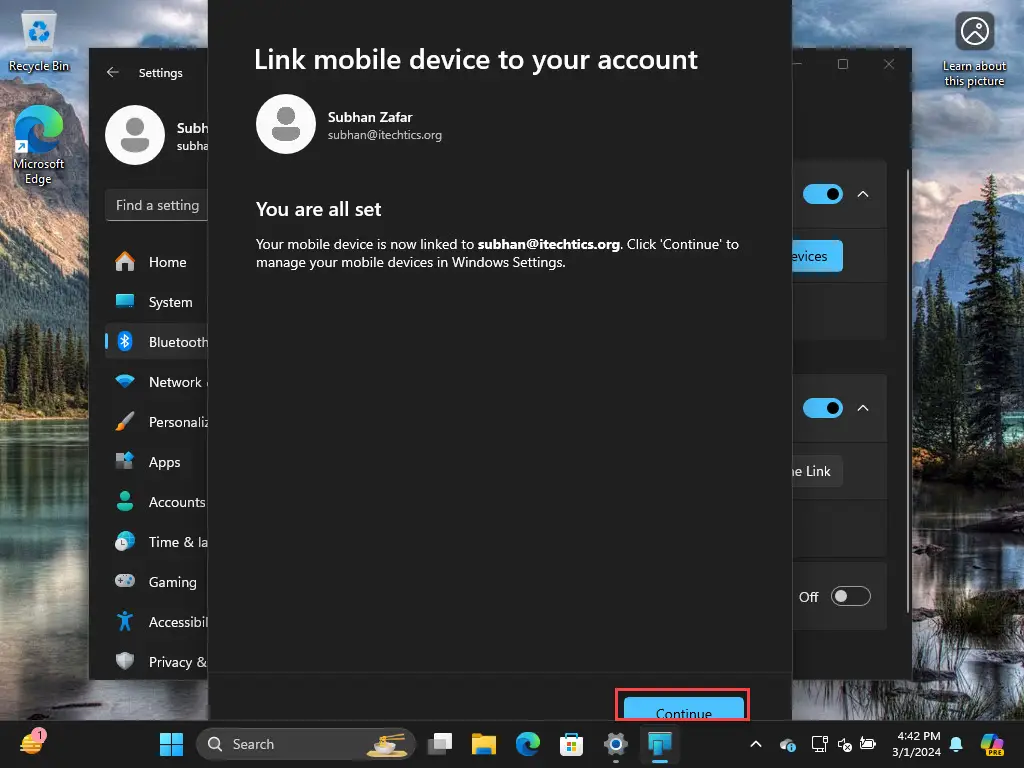Open Time & language settings
Image resolution: width=1024 pixels, height=768 pixels.
[157, 541]
